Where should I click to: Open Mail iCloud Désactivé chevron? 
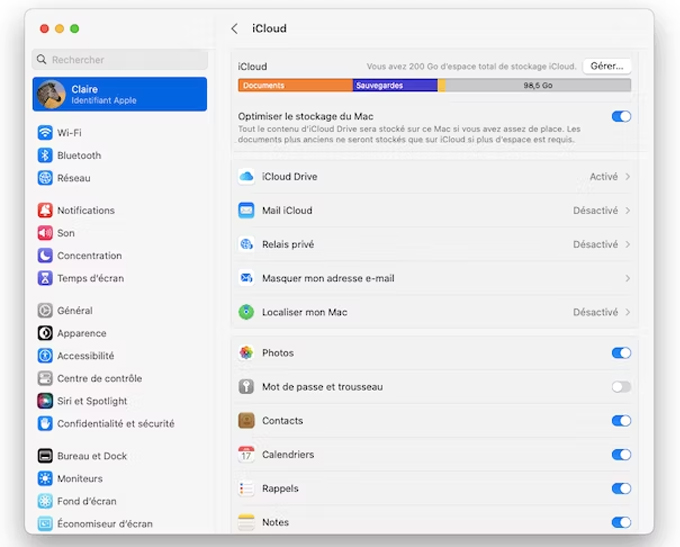click(x=628, y=210)
